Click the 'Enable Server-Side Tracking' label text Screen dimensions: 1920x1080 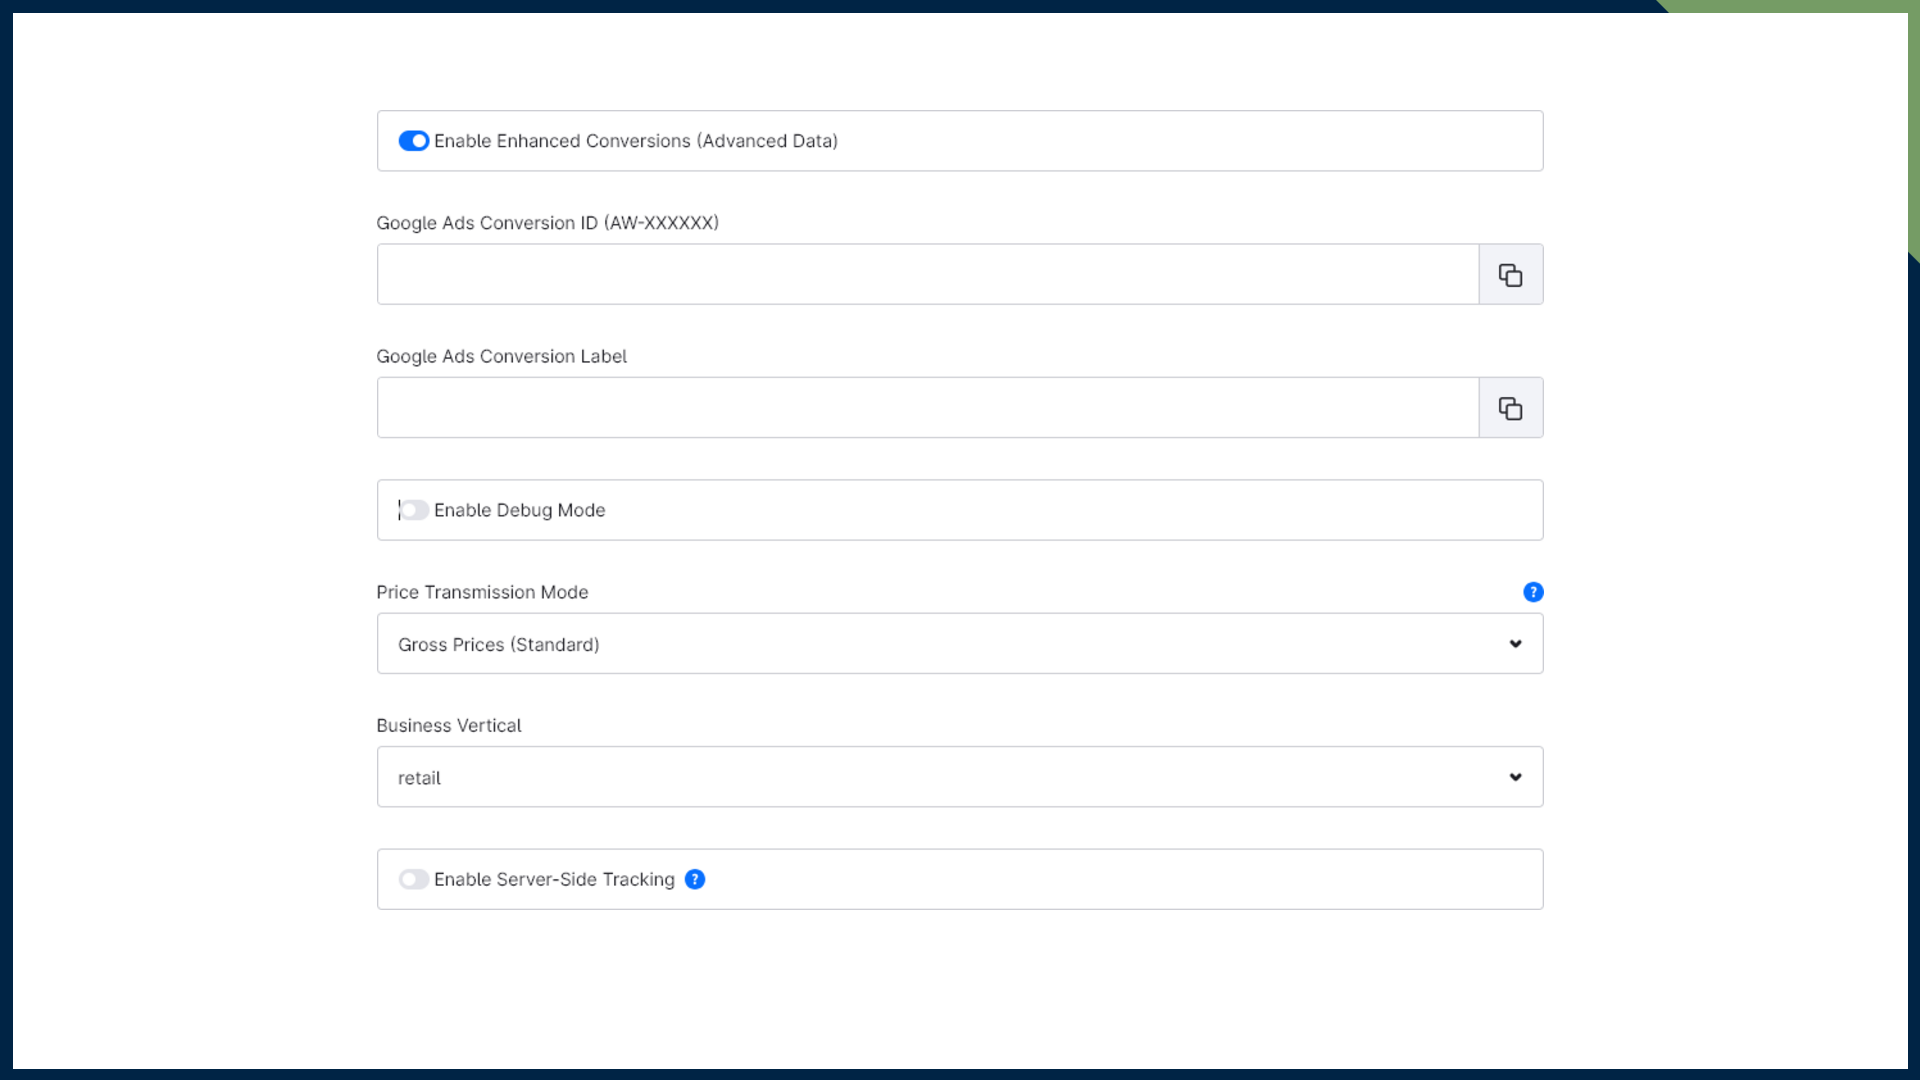click(554, 879)
